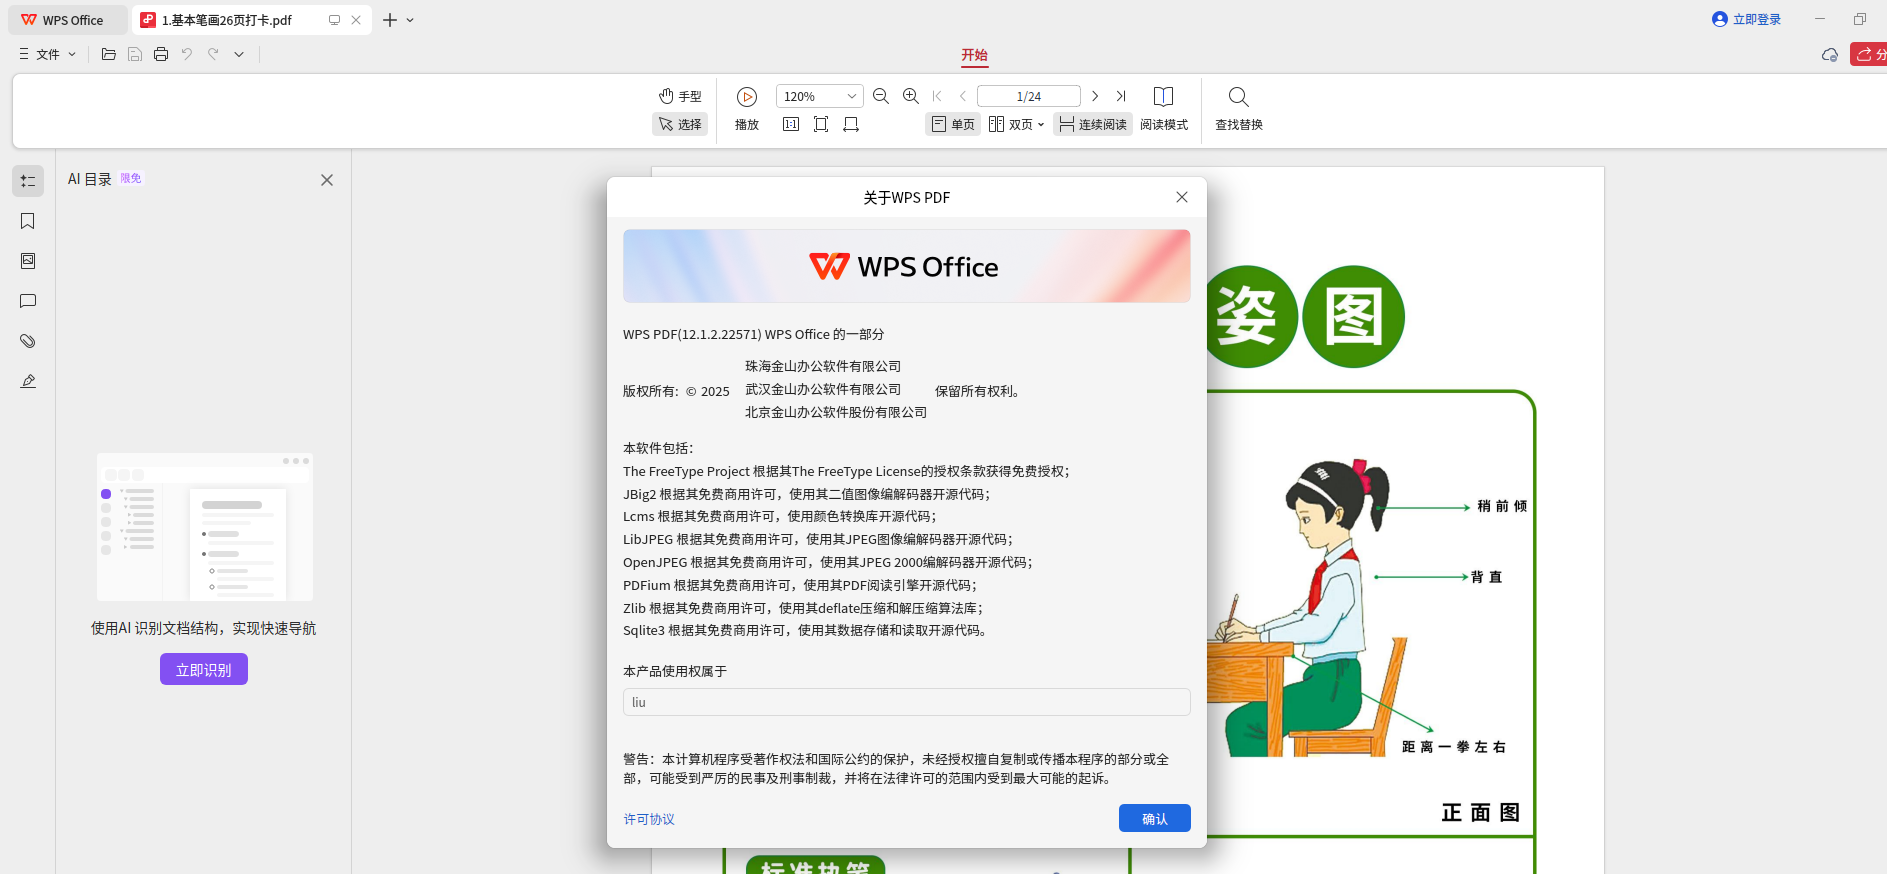This screenshot has width=1887, height=874.
Task: Open Reading mode (阅读模式)
Action: (1164, 110)
